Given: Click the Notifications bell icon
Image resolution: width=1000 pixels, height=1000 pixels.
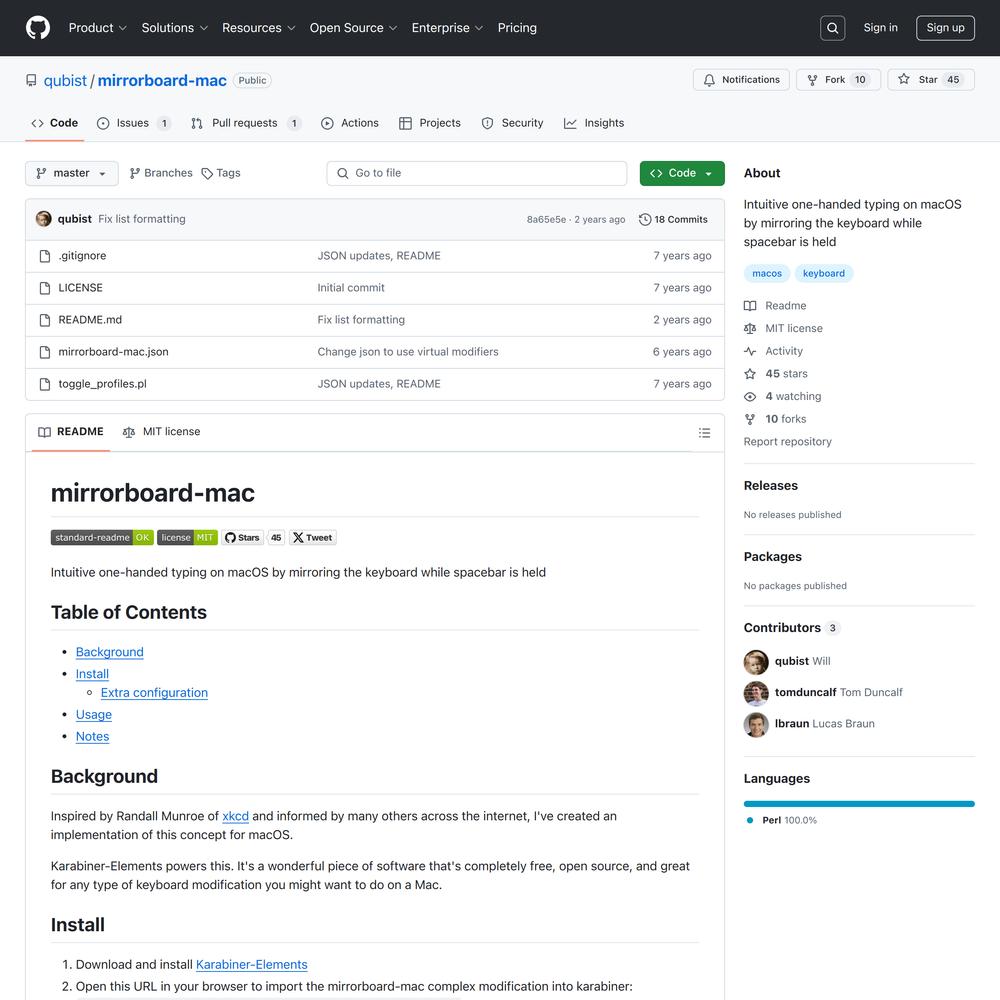Looking at the screenshot, I should [709, 80].
